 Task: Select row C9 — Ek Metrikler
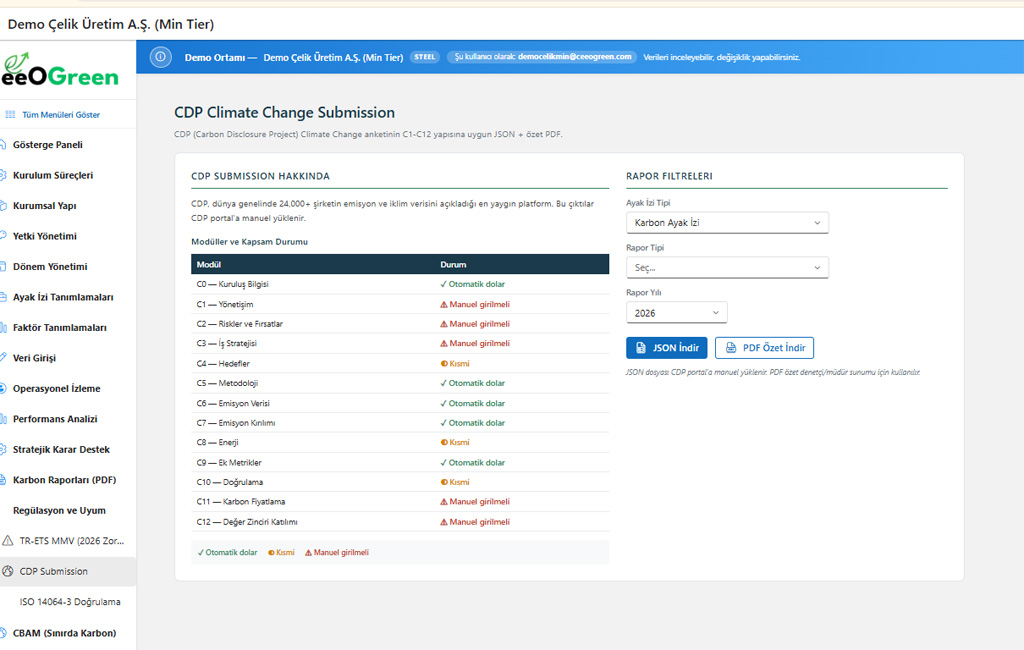[400, 463]
